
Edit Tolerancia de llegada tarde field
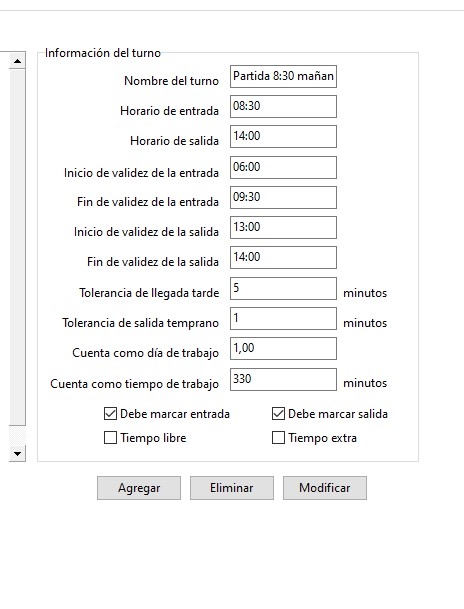(x=283, y=288)
